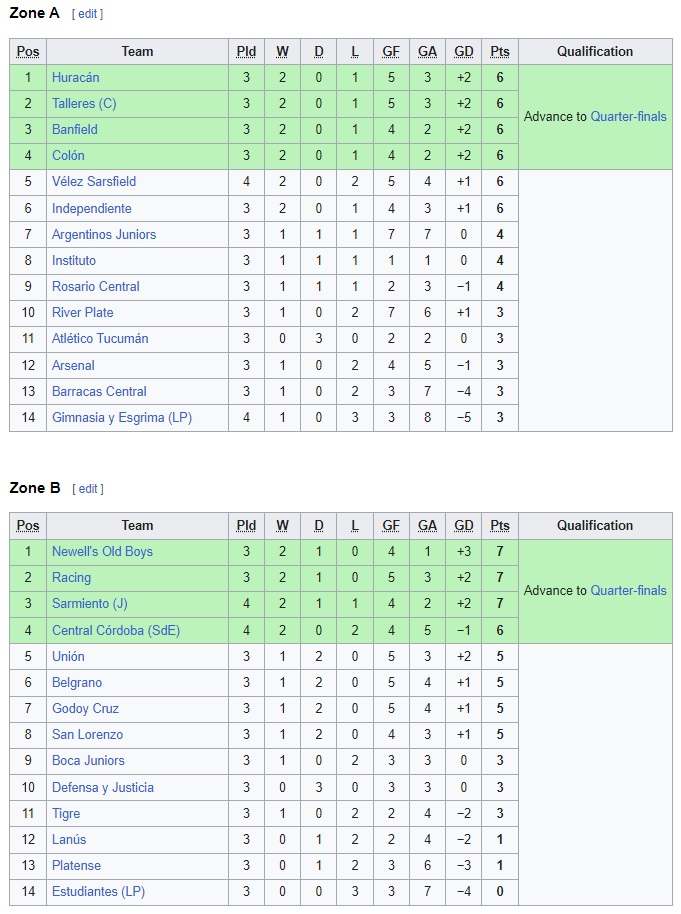Open Quarter-finals link in Zone A table
This screenshot has height=914, width=681.
coord(628,116)
